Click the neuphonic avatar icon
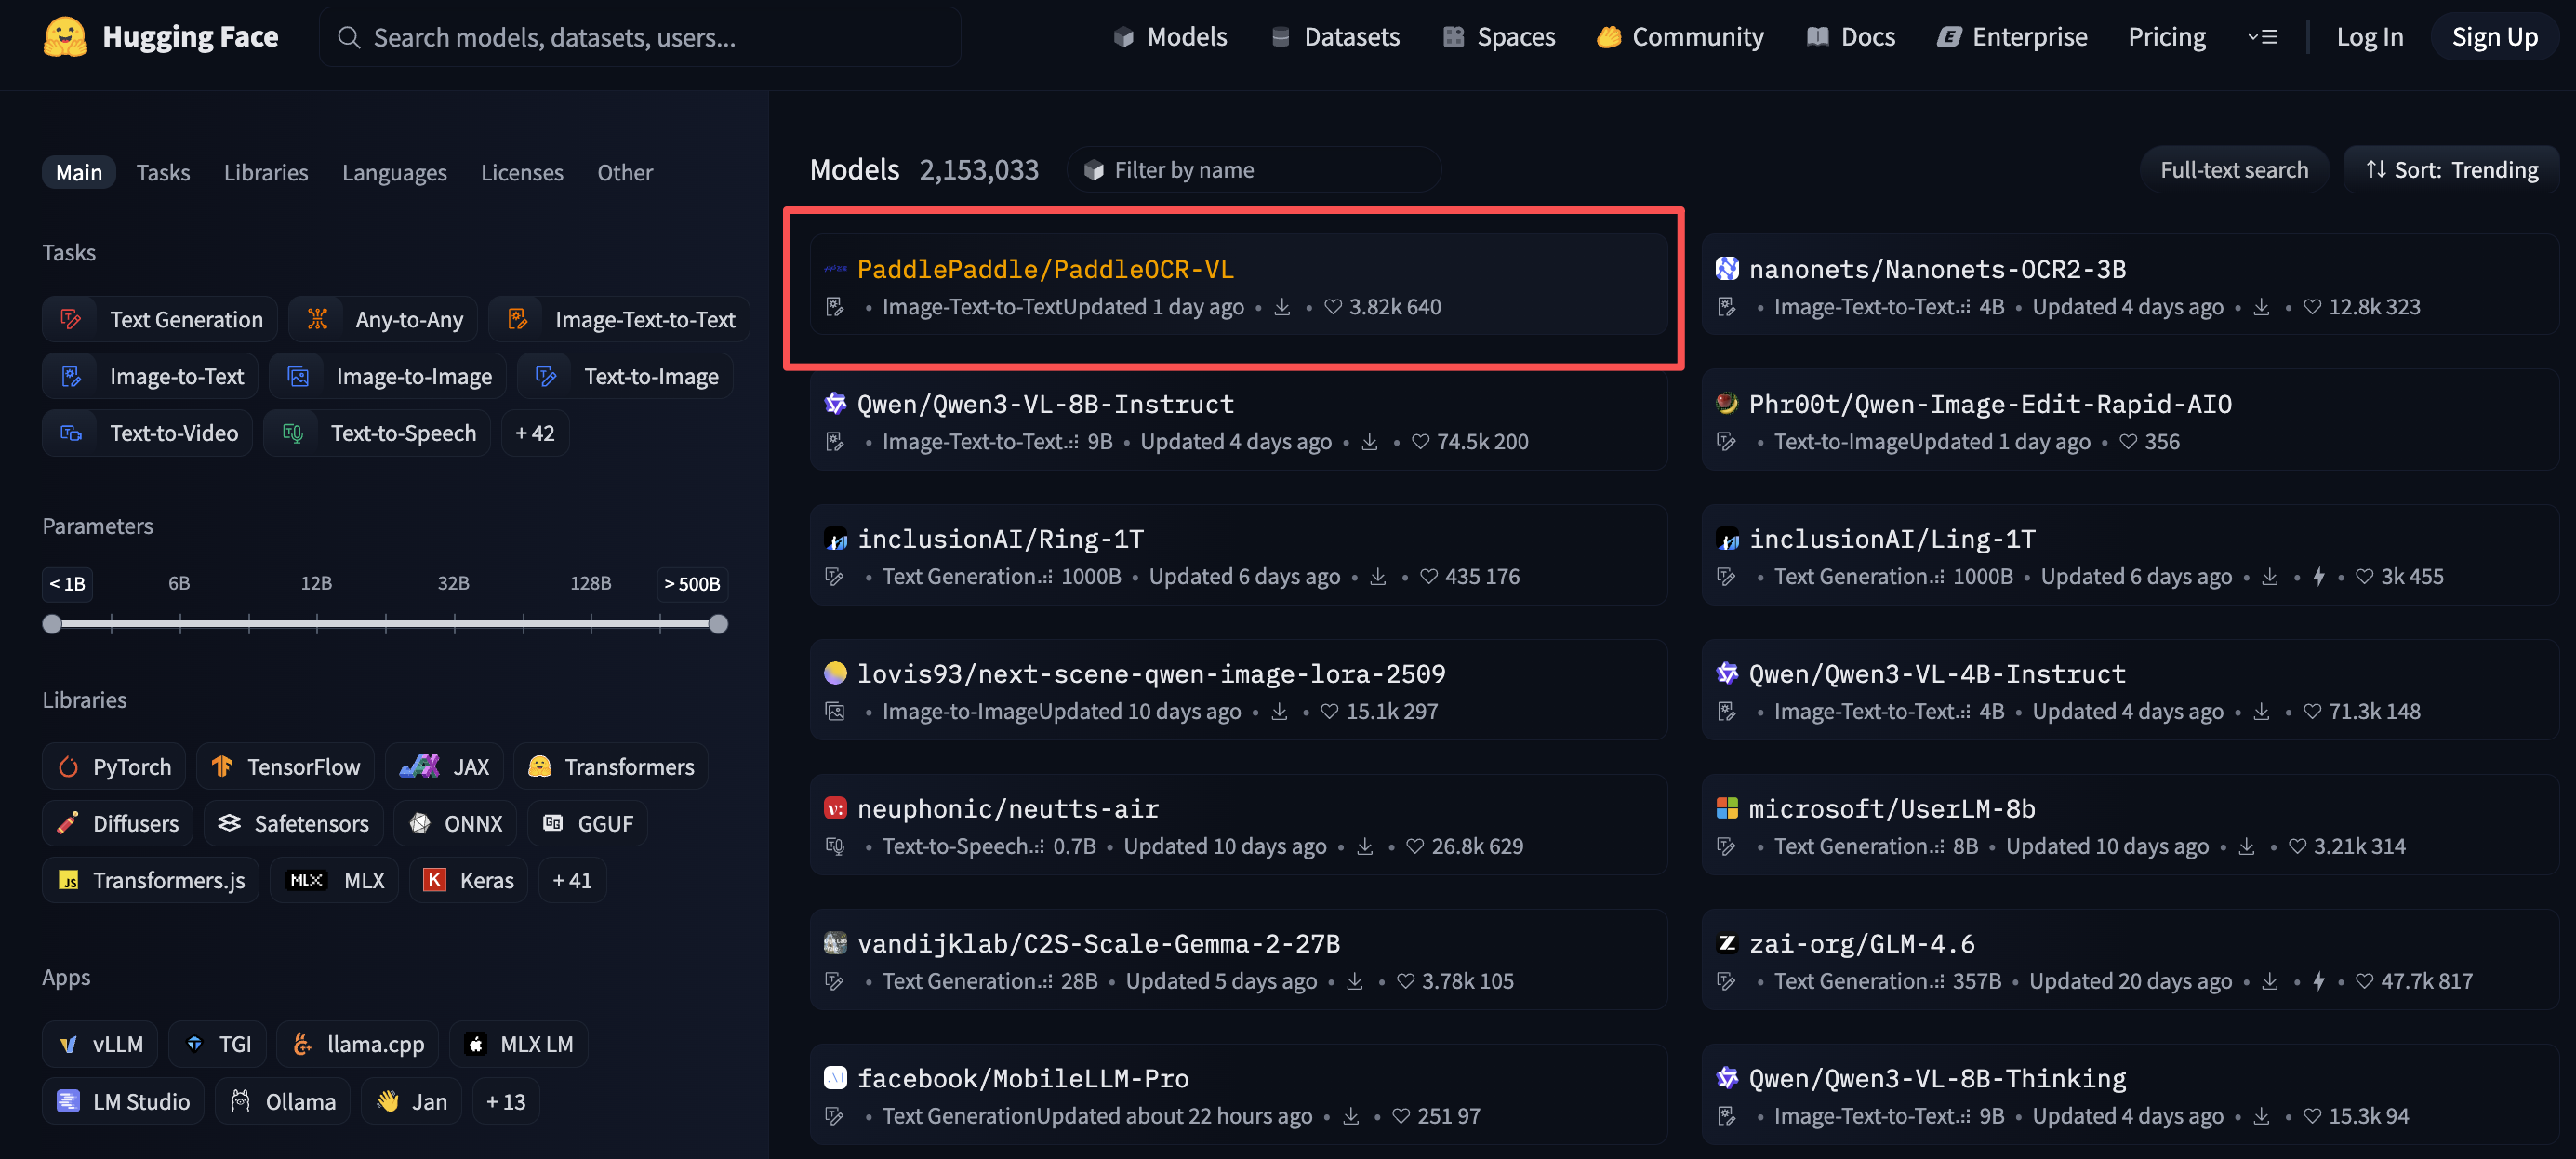The width and height of the screenshot is (2576, 1159). point(835,808)
